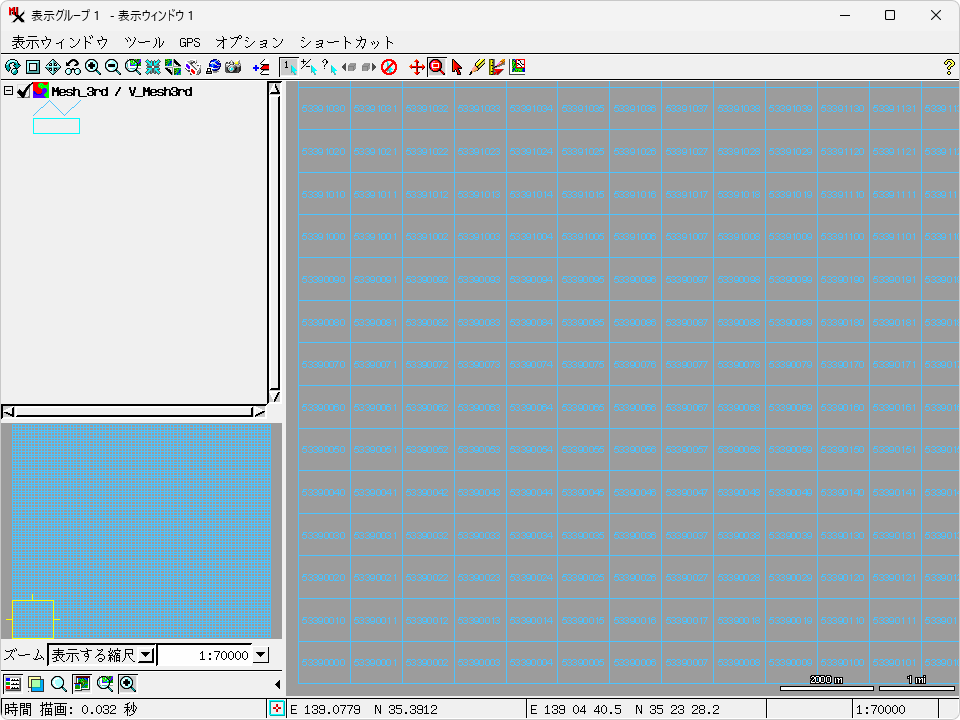Select the Zoom Out magnifier tool
The height and width of the screenshot is (720, 960).
tap(113, 67)
